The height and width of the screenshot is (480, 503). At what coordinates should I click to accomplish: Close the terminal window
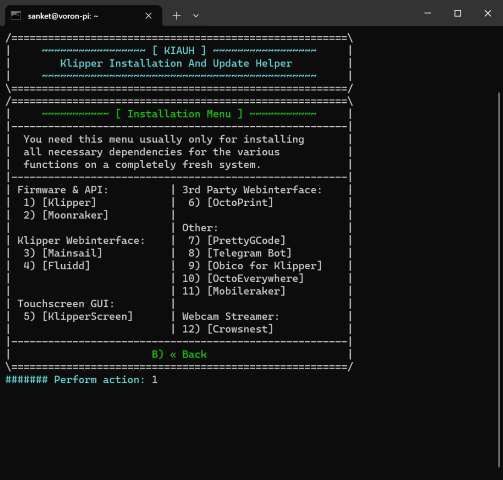(x=488, y=13)
